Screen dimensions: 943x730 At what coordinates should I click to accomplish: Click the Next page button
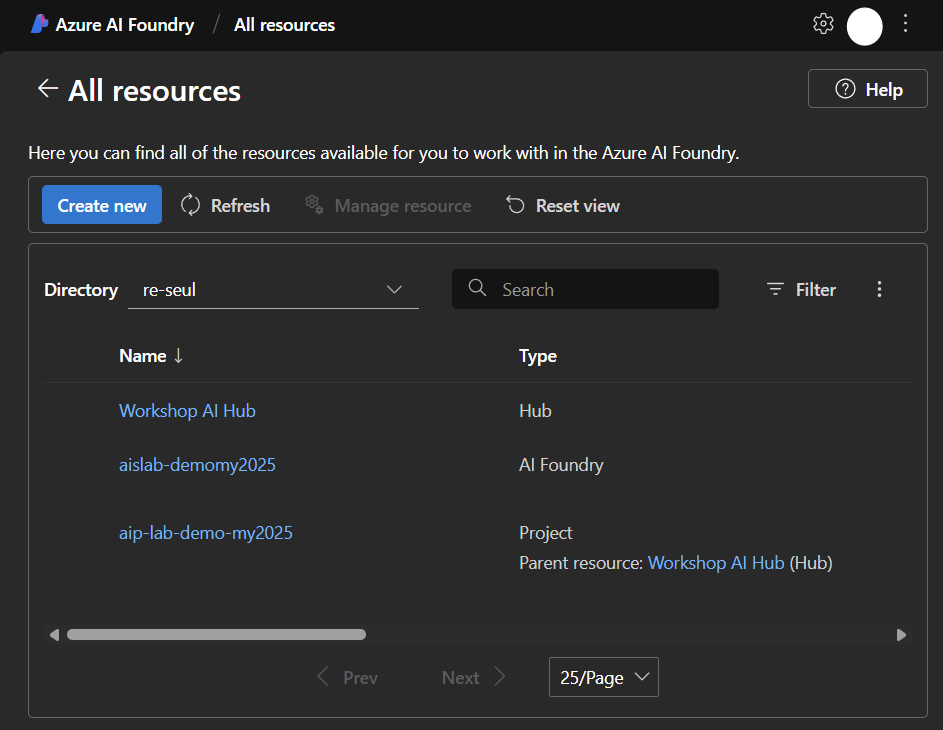coord(473,677)
